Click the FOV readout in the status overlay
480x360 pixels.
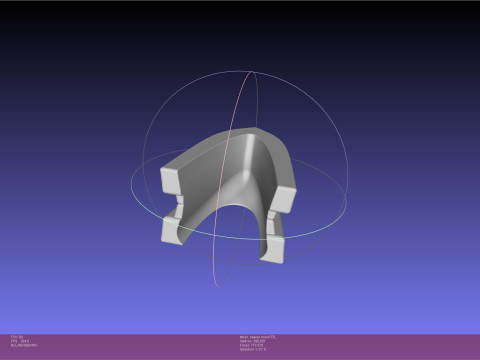17,337
